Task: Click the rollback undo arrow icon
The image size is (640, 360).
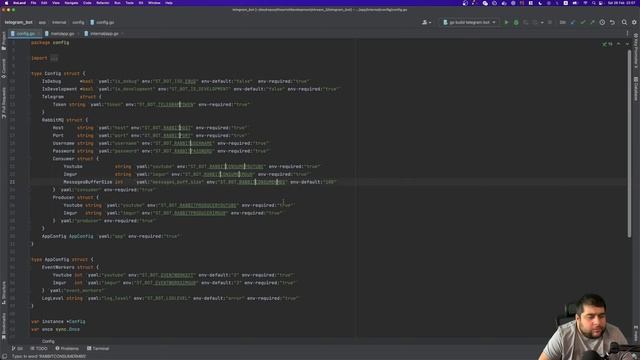Action: coord(612,22)
